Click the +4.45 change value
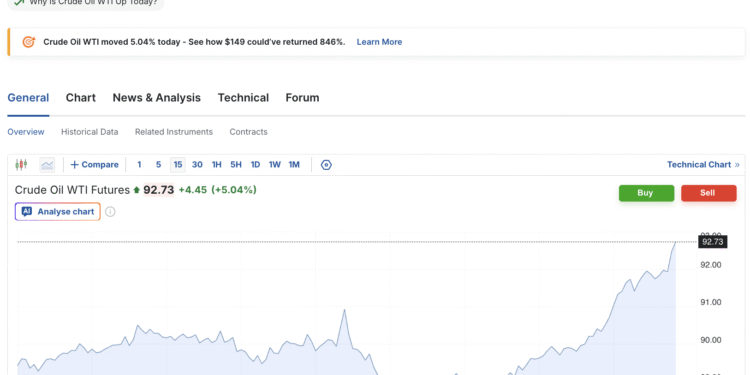The width and height of the screenshot is (750, 375). click(193, 190)
